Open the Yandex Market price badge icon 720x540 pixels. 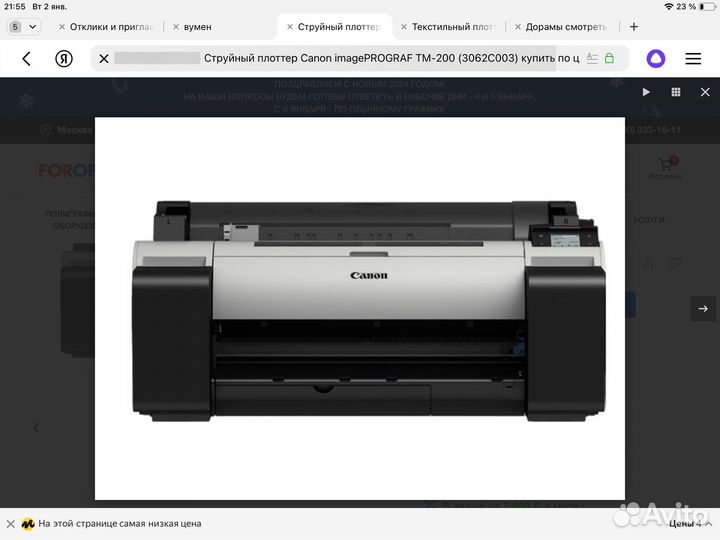(x=28, y=523)
